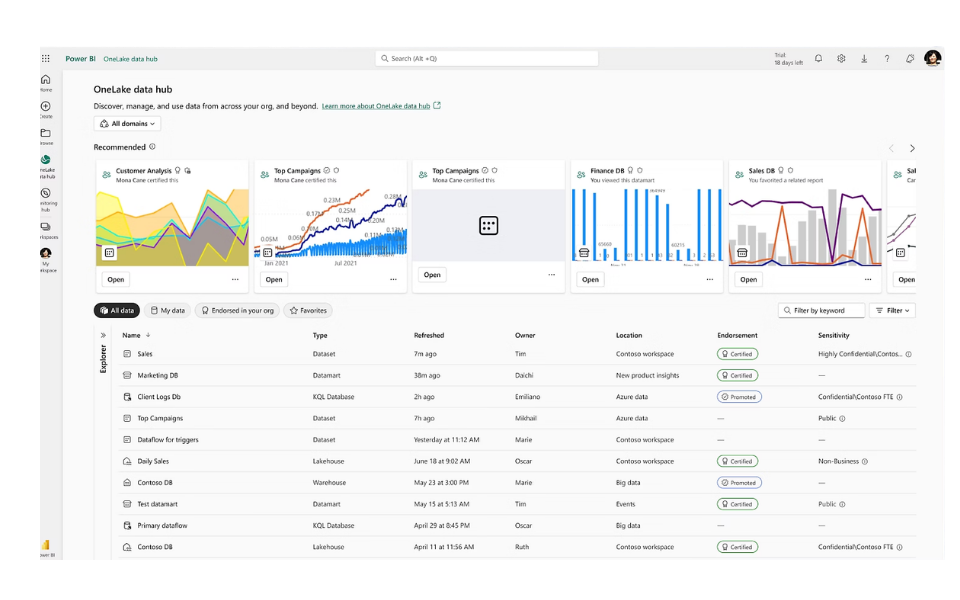Click the Filter by keyword field
Viewport: 960px width, 600px height.
click(822, 310)
